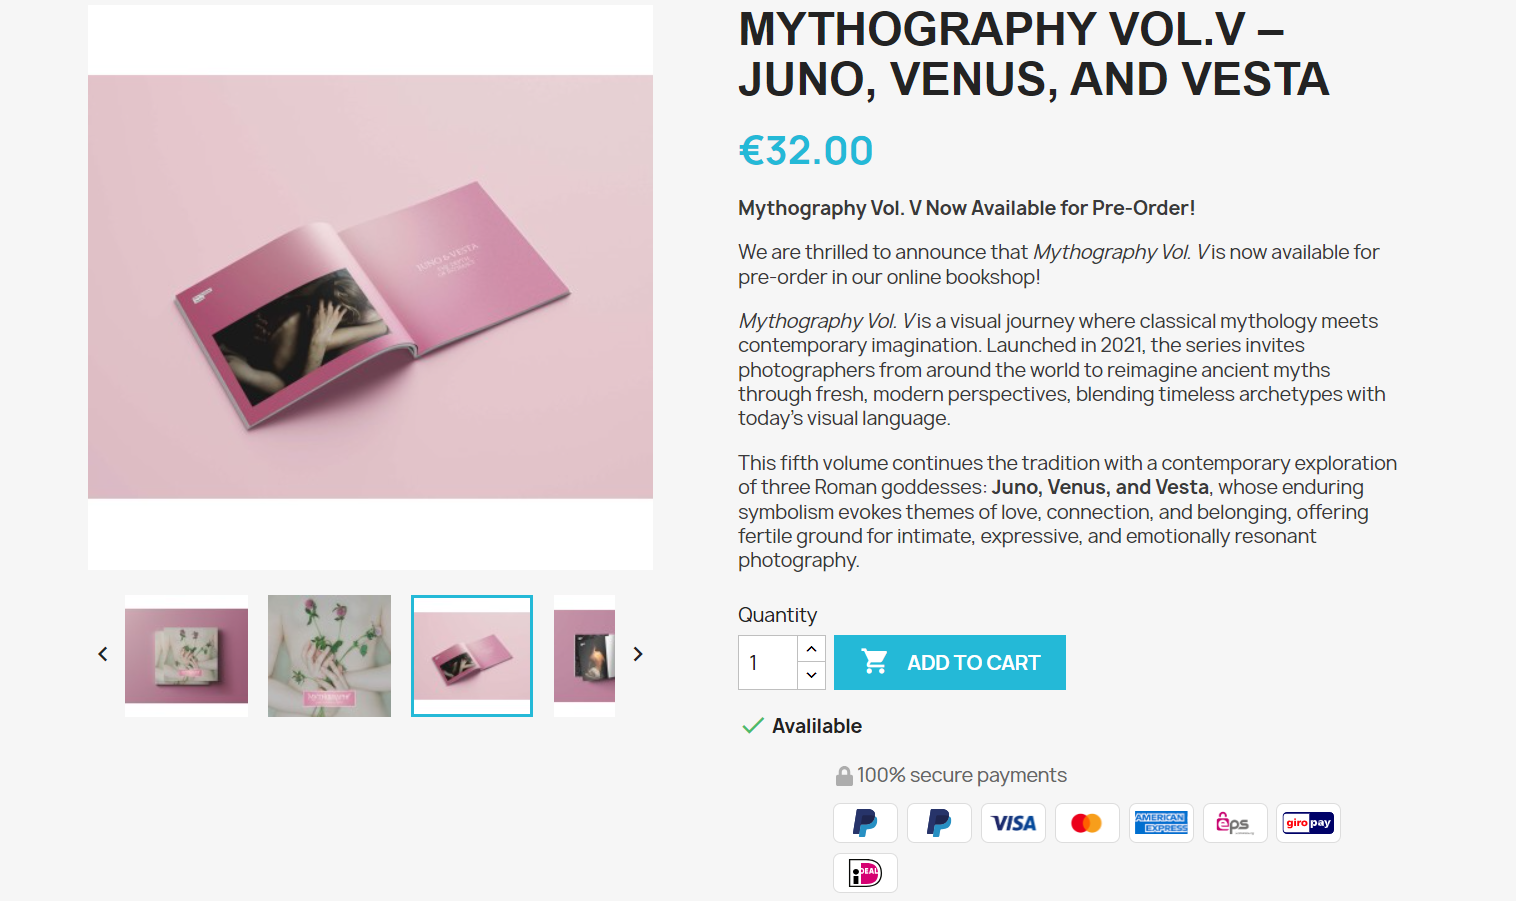Show previous thumbnails with left chevron
This screenshot has width=1516, height=901.
point(103,654)
